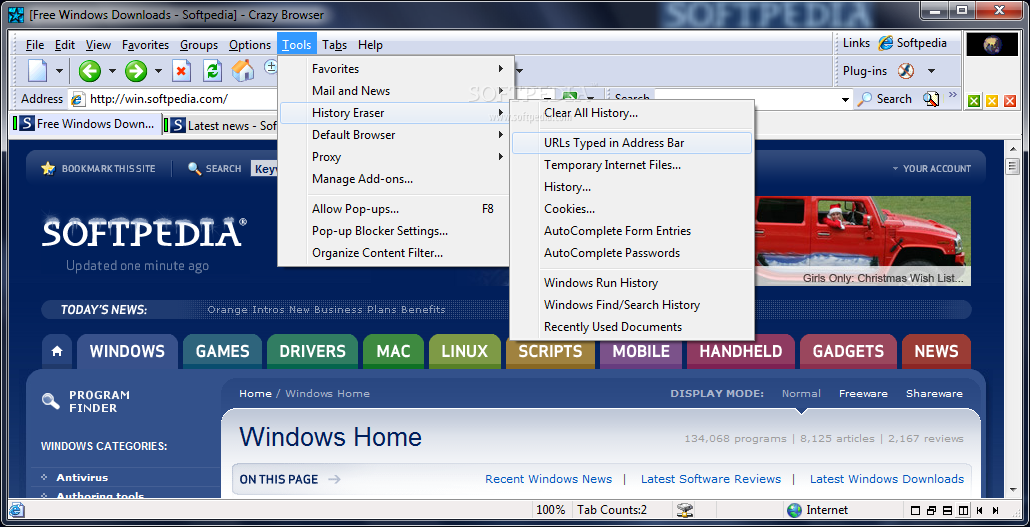Go to next tab via status bar arrow
The width and height of the screenshot is (1030, 527).
(x=997, y=511)
